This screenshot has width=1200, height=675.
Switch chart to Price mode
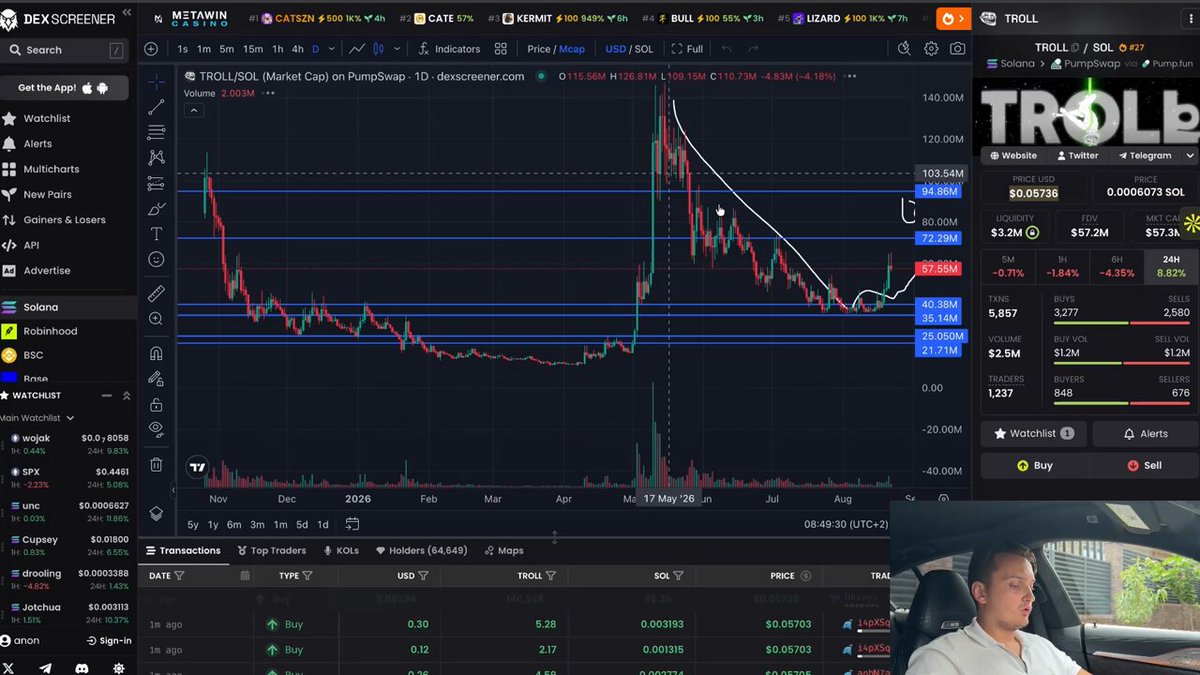tap(539, 49)
